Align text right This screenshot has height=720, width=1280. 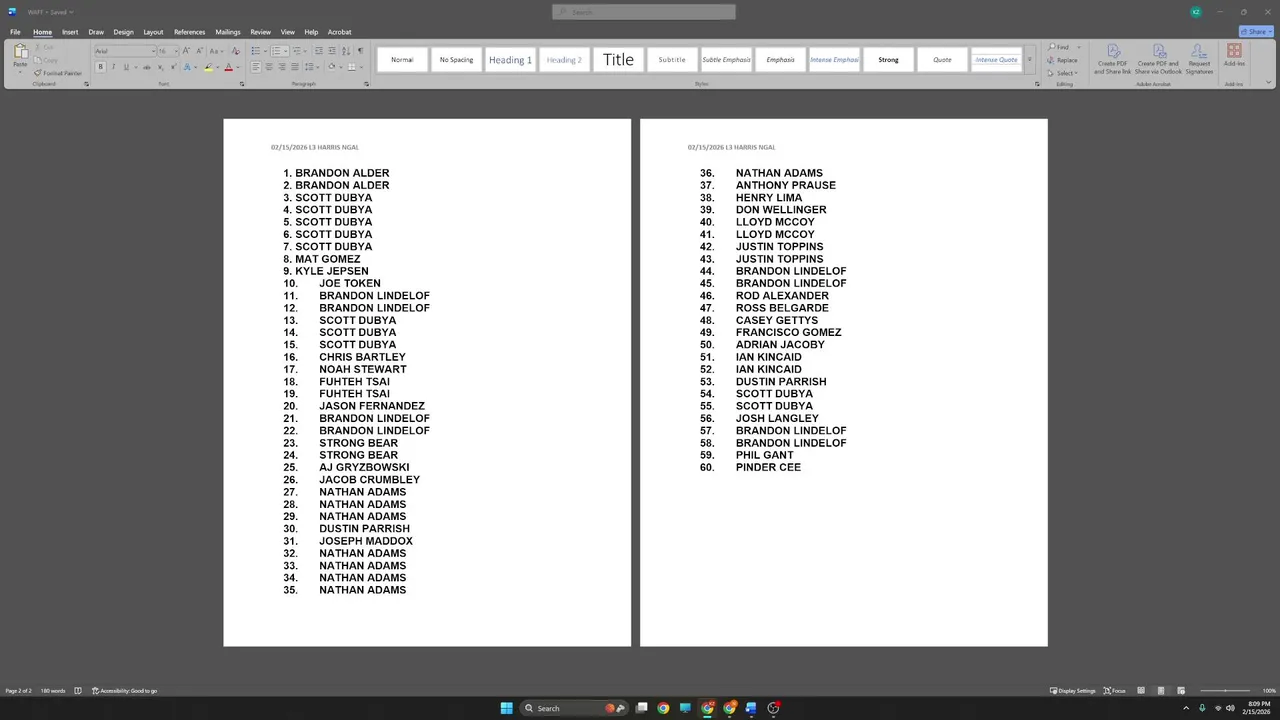282,67
